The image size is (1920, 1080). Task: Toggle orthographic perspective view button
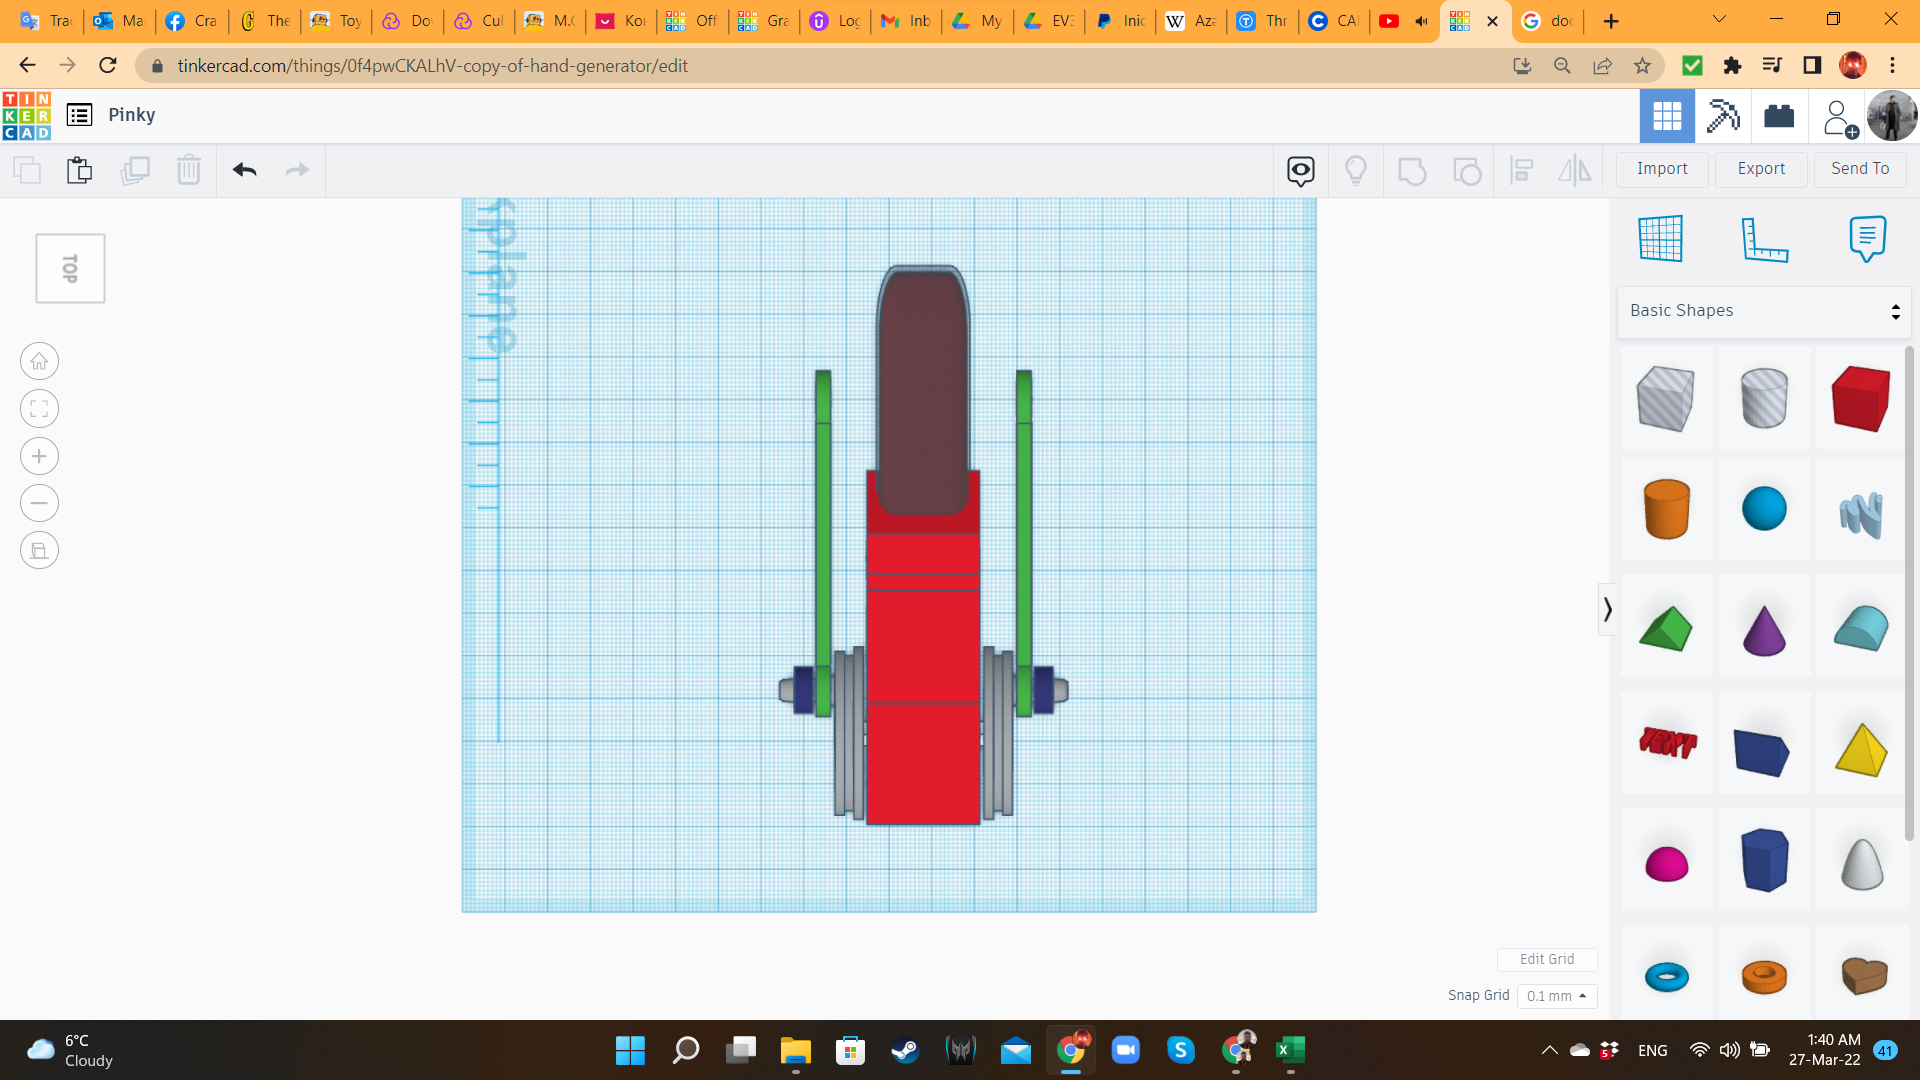(x=39, y=550)
